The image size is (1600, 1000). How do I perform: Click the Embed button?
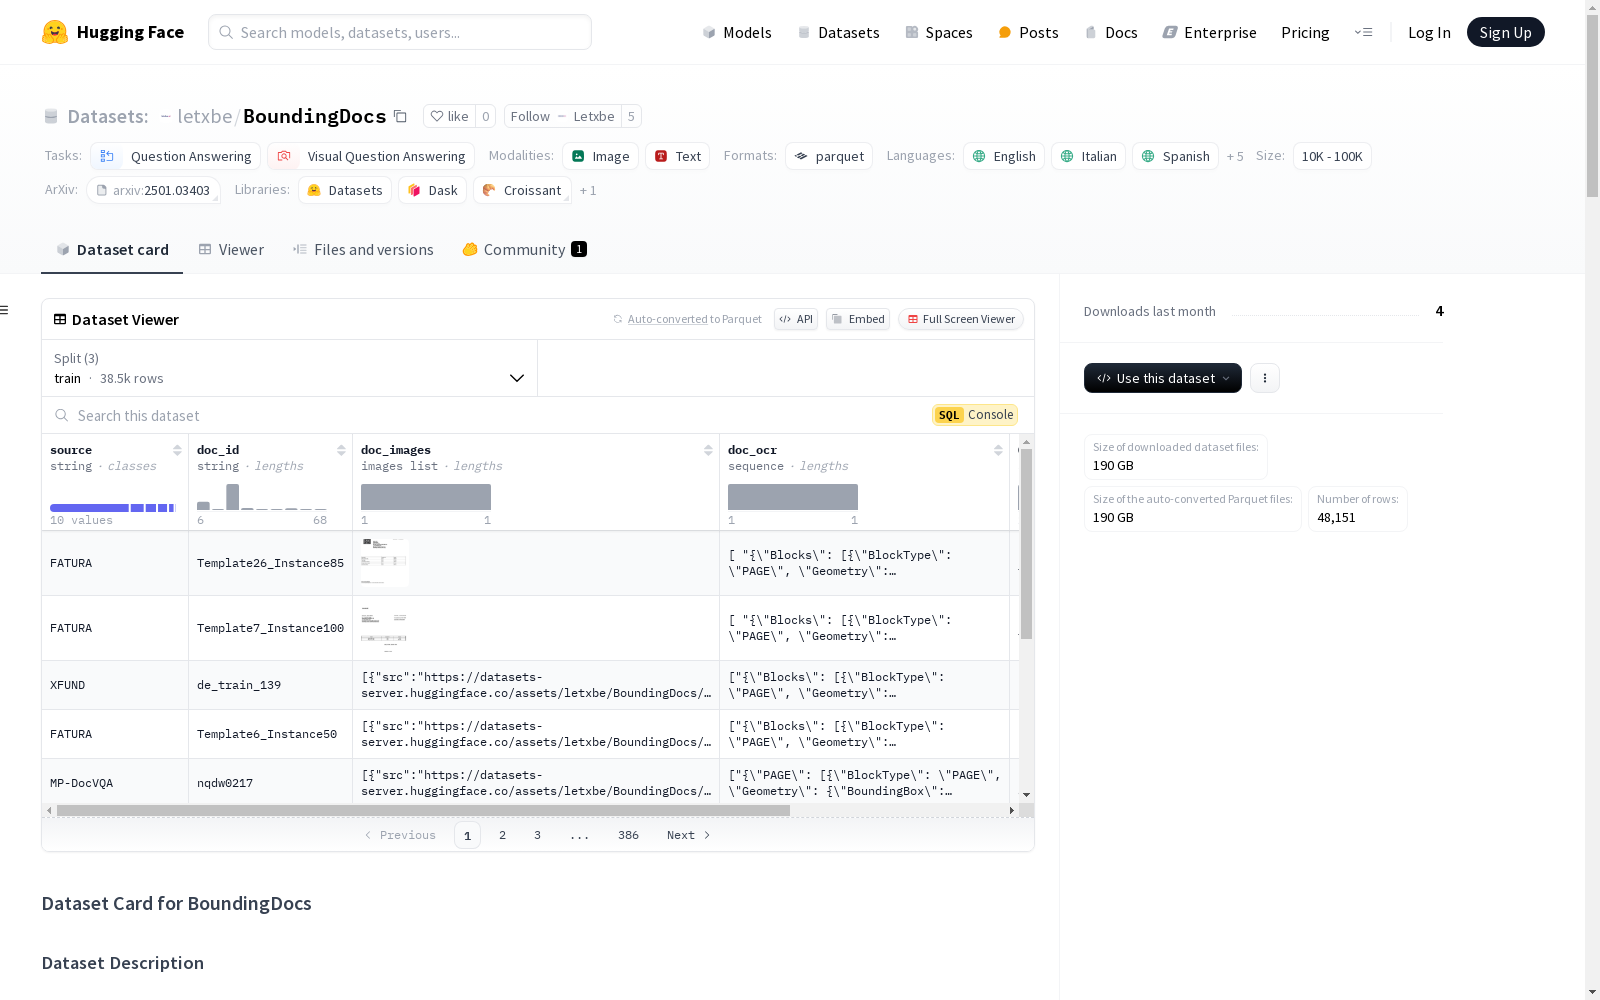pyautogui.click(x=858, y=319)
